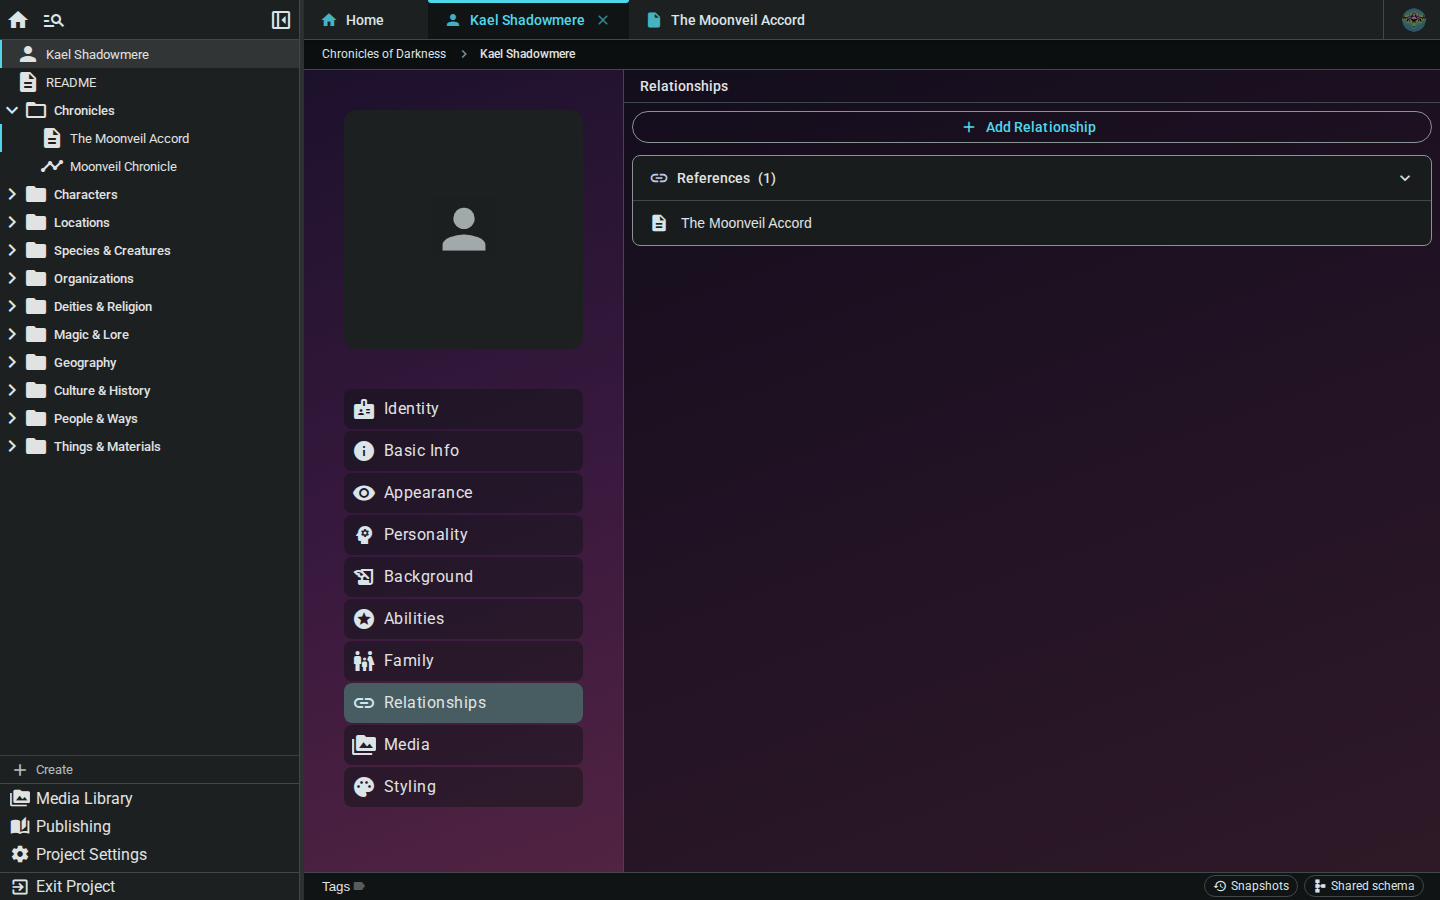
Task: Open README in the sidebar tree
Action: tap(150, 82)
